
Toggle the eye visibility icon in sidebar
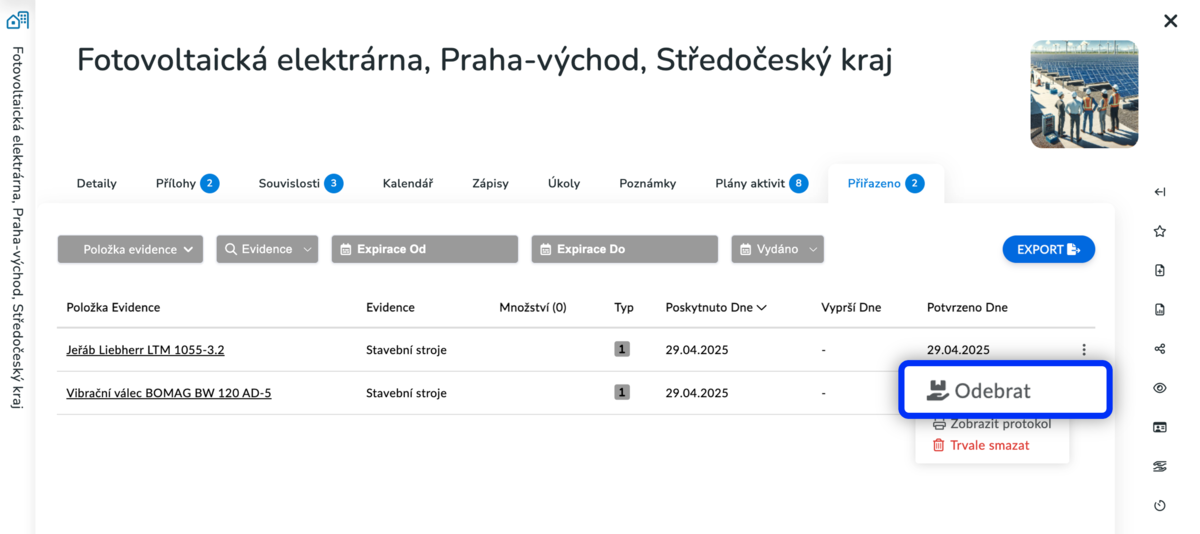1160,388
